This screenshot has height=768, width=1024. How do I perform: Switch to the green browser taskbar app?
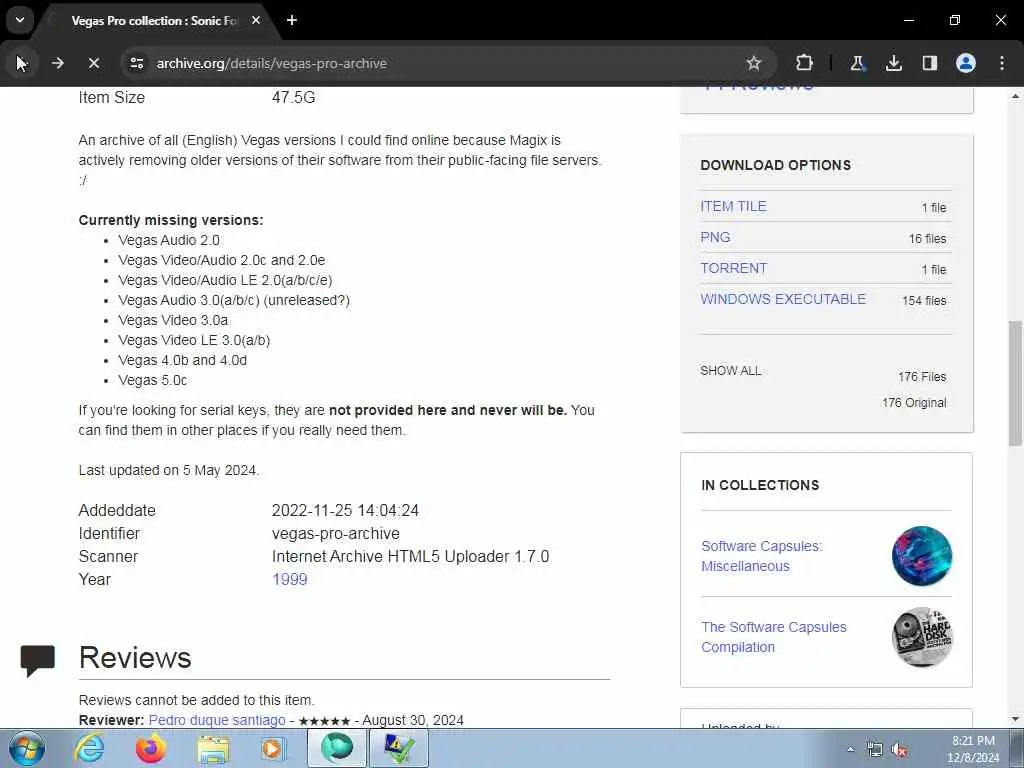337,748
